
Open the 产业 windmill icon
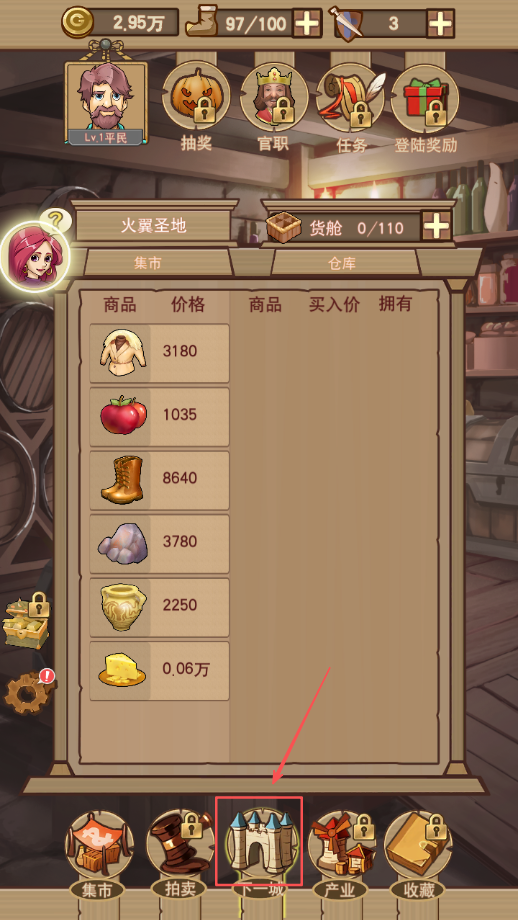[x=341, y=845]
